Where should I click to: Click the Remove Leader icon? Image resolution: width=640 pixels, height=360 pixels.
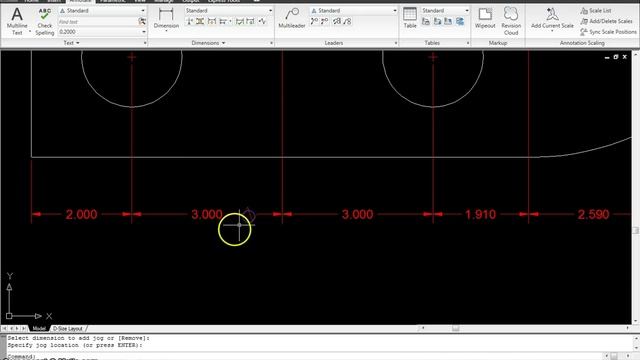[325, 21]
